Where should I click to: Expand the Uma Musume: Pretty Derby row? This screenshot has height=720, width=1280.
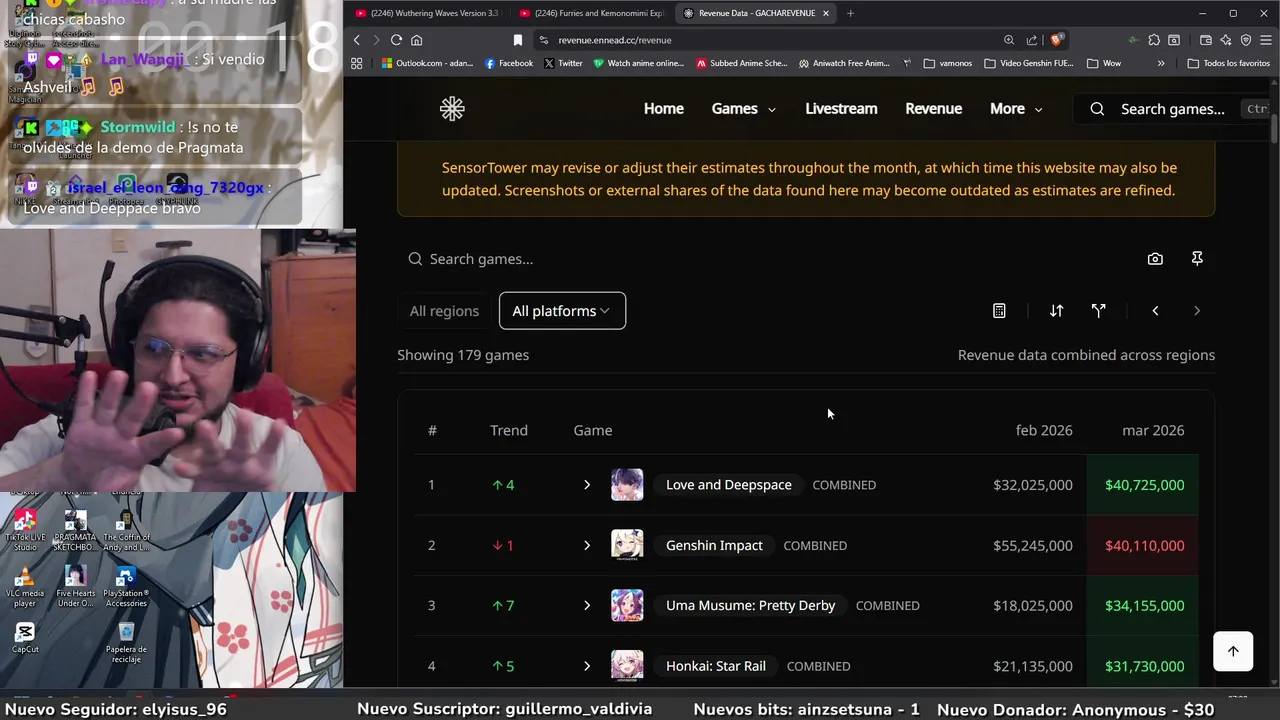pos(587,606)
